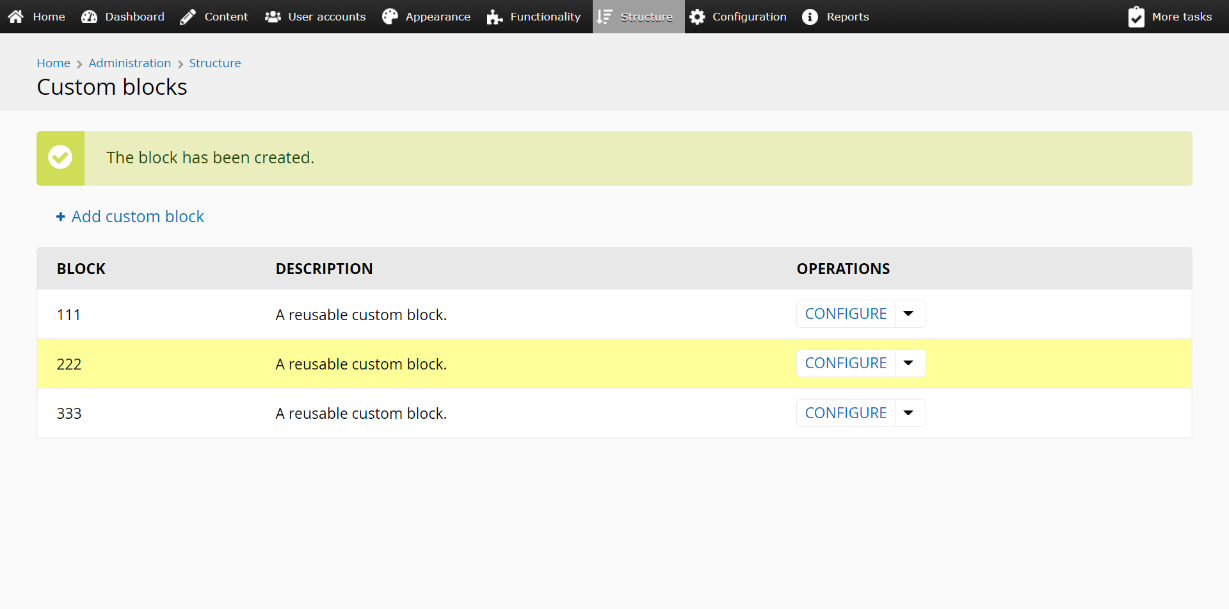Screen dimensions: 1229x609
Task: Follow the Add custom block link
Action: [x=138, y=216]
